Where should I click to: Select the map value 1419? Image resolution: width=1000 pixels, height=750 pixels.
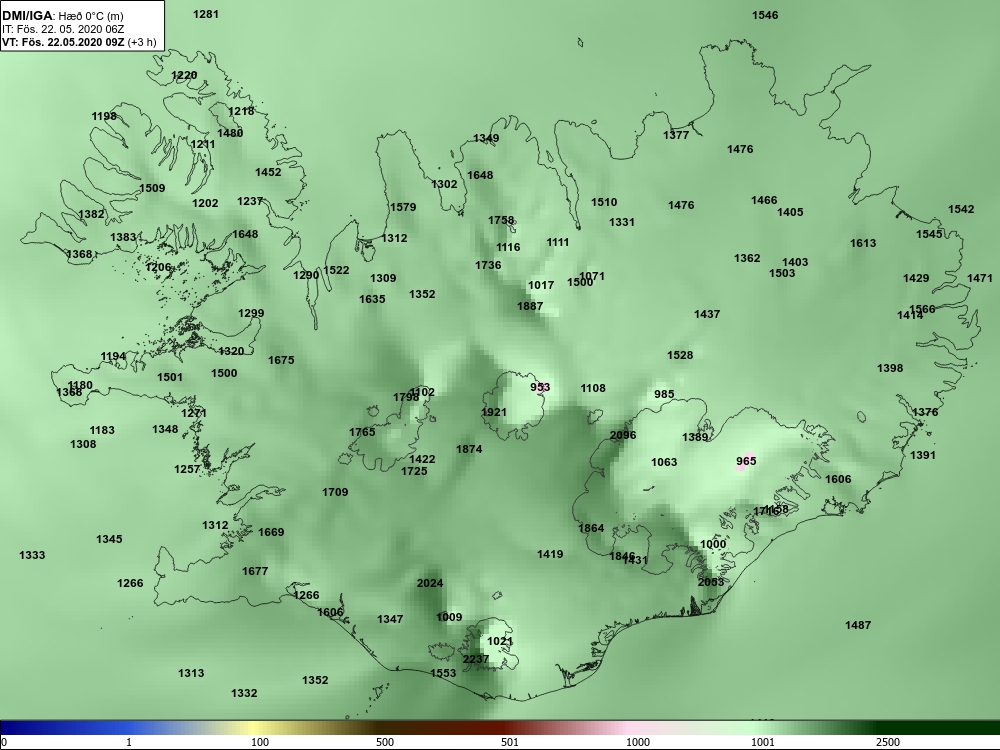pyautogui.click(x=550, y=554)
